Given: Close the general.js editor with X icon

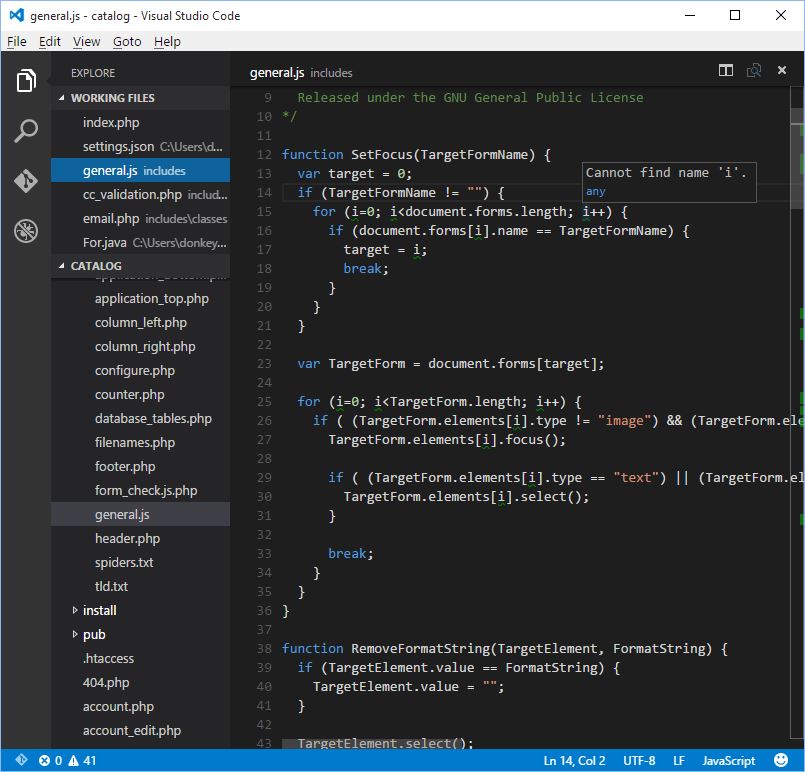Looking at the screenshot, I should (783, 71).
